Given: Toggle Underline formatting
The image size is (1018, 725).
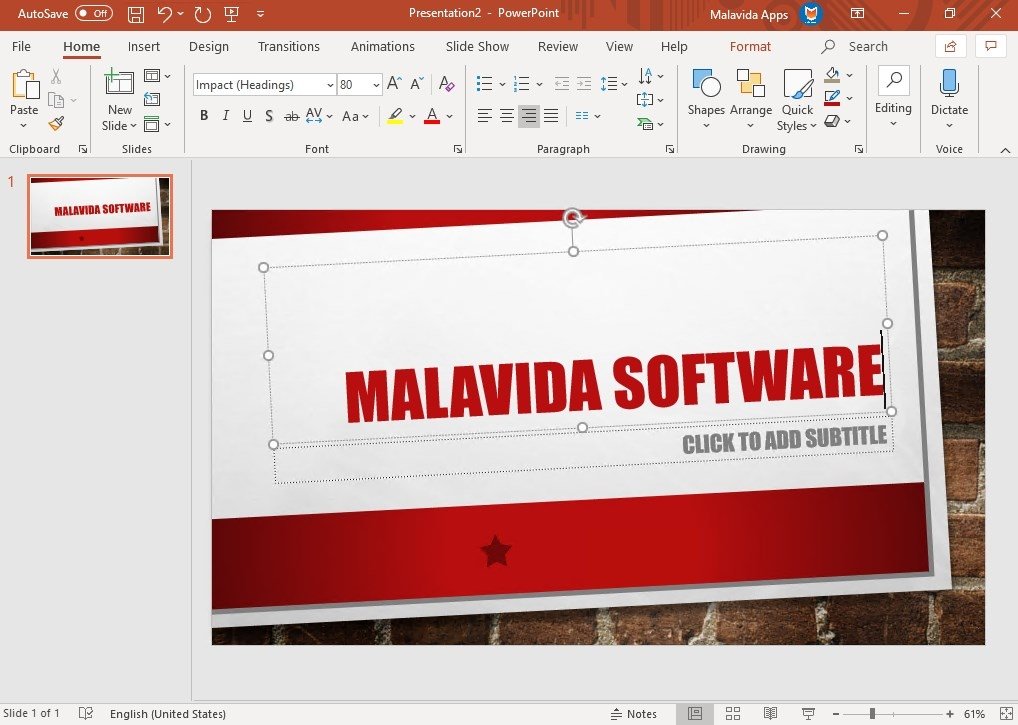Looking at the screenshot, I should point(247,116).
